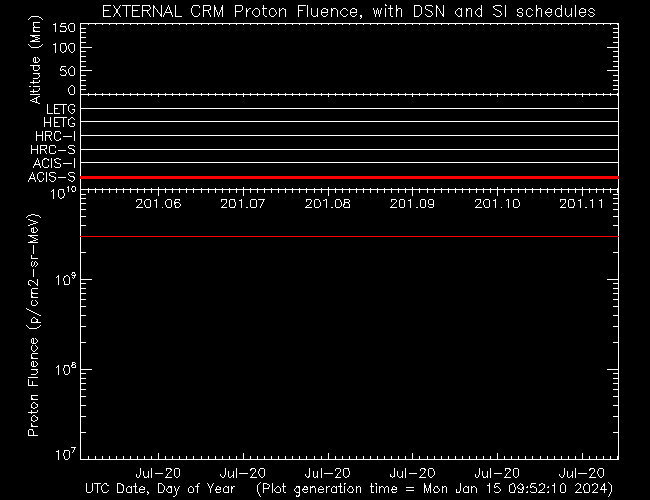Click the 10^9 fluence axis label
Screen dimensions: 650x500
(65, 280)
